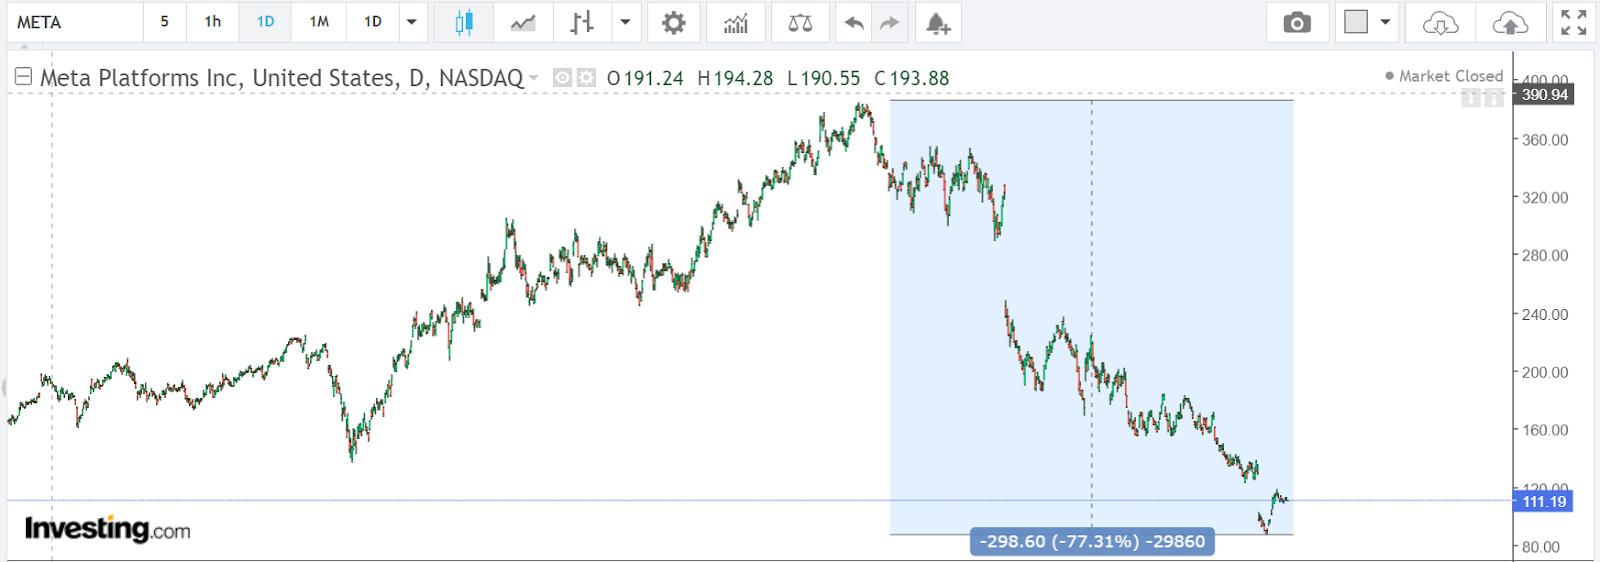Viewport: 1600px width, 562px height.
Task: Click the second scale arrow button near 390.94
Action: pos(1493,98)
